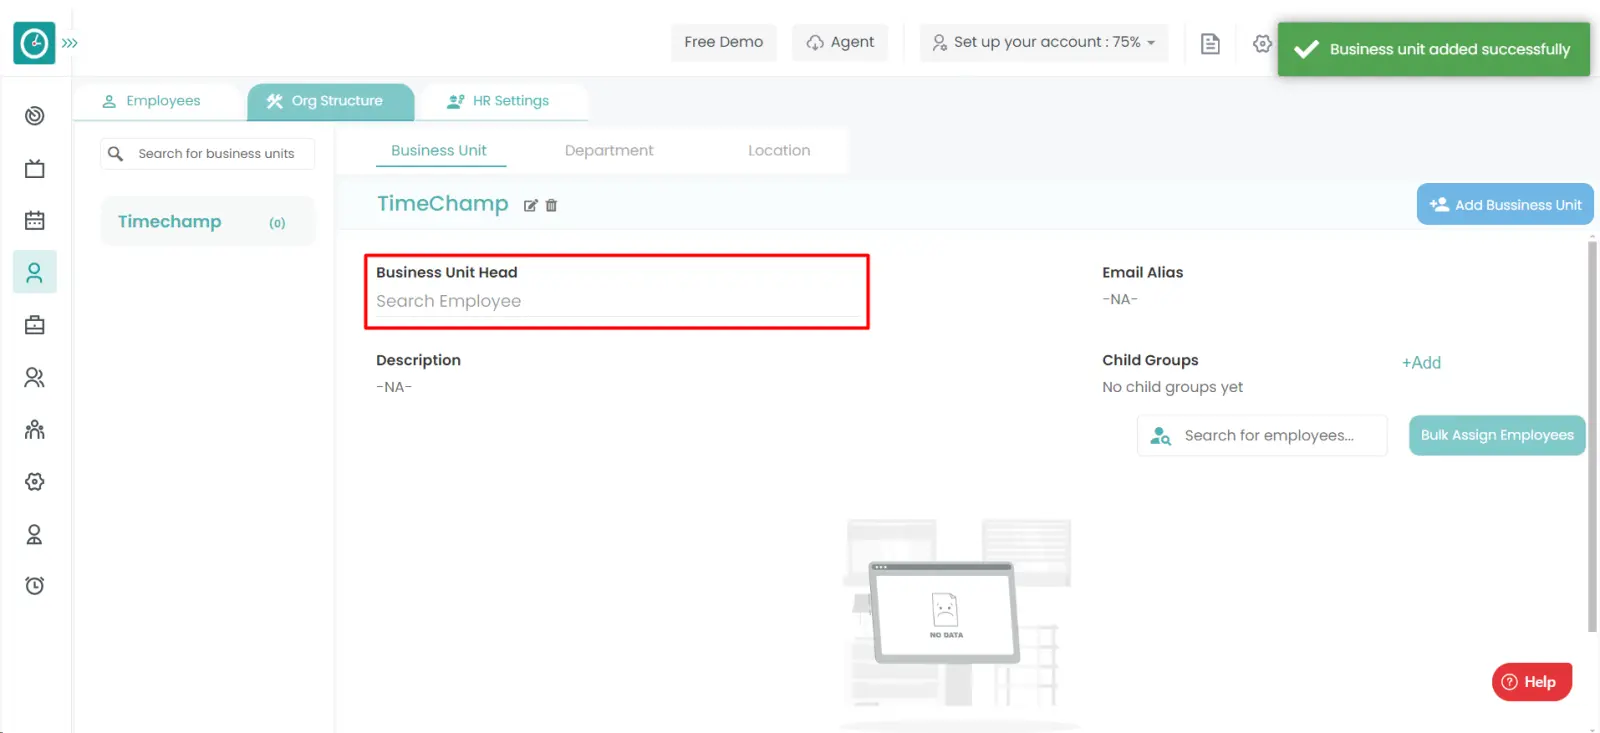1600x733 pixels.
Task: Switch to the Department sub-tab
Action: click(x=609, y=151)
